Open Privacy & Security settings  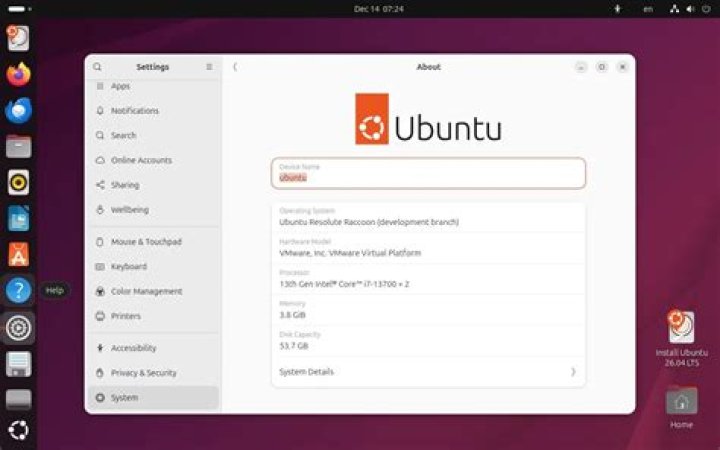pyautogui.click(x=153, y=373)
